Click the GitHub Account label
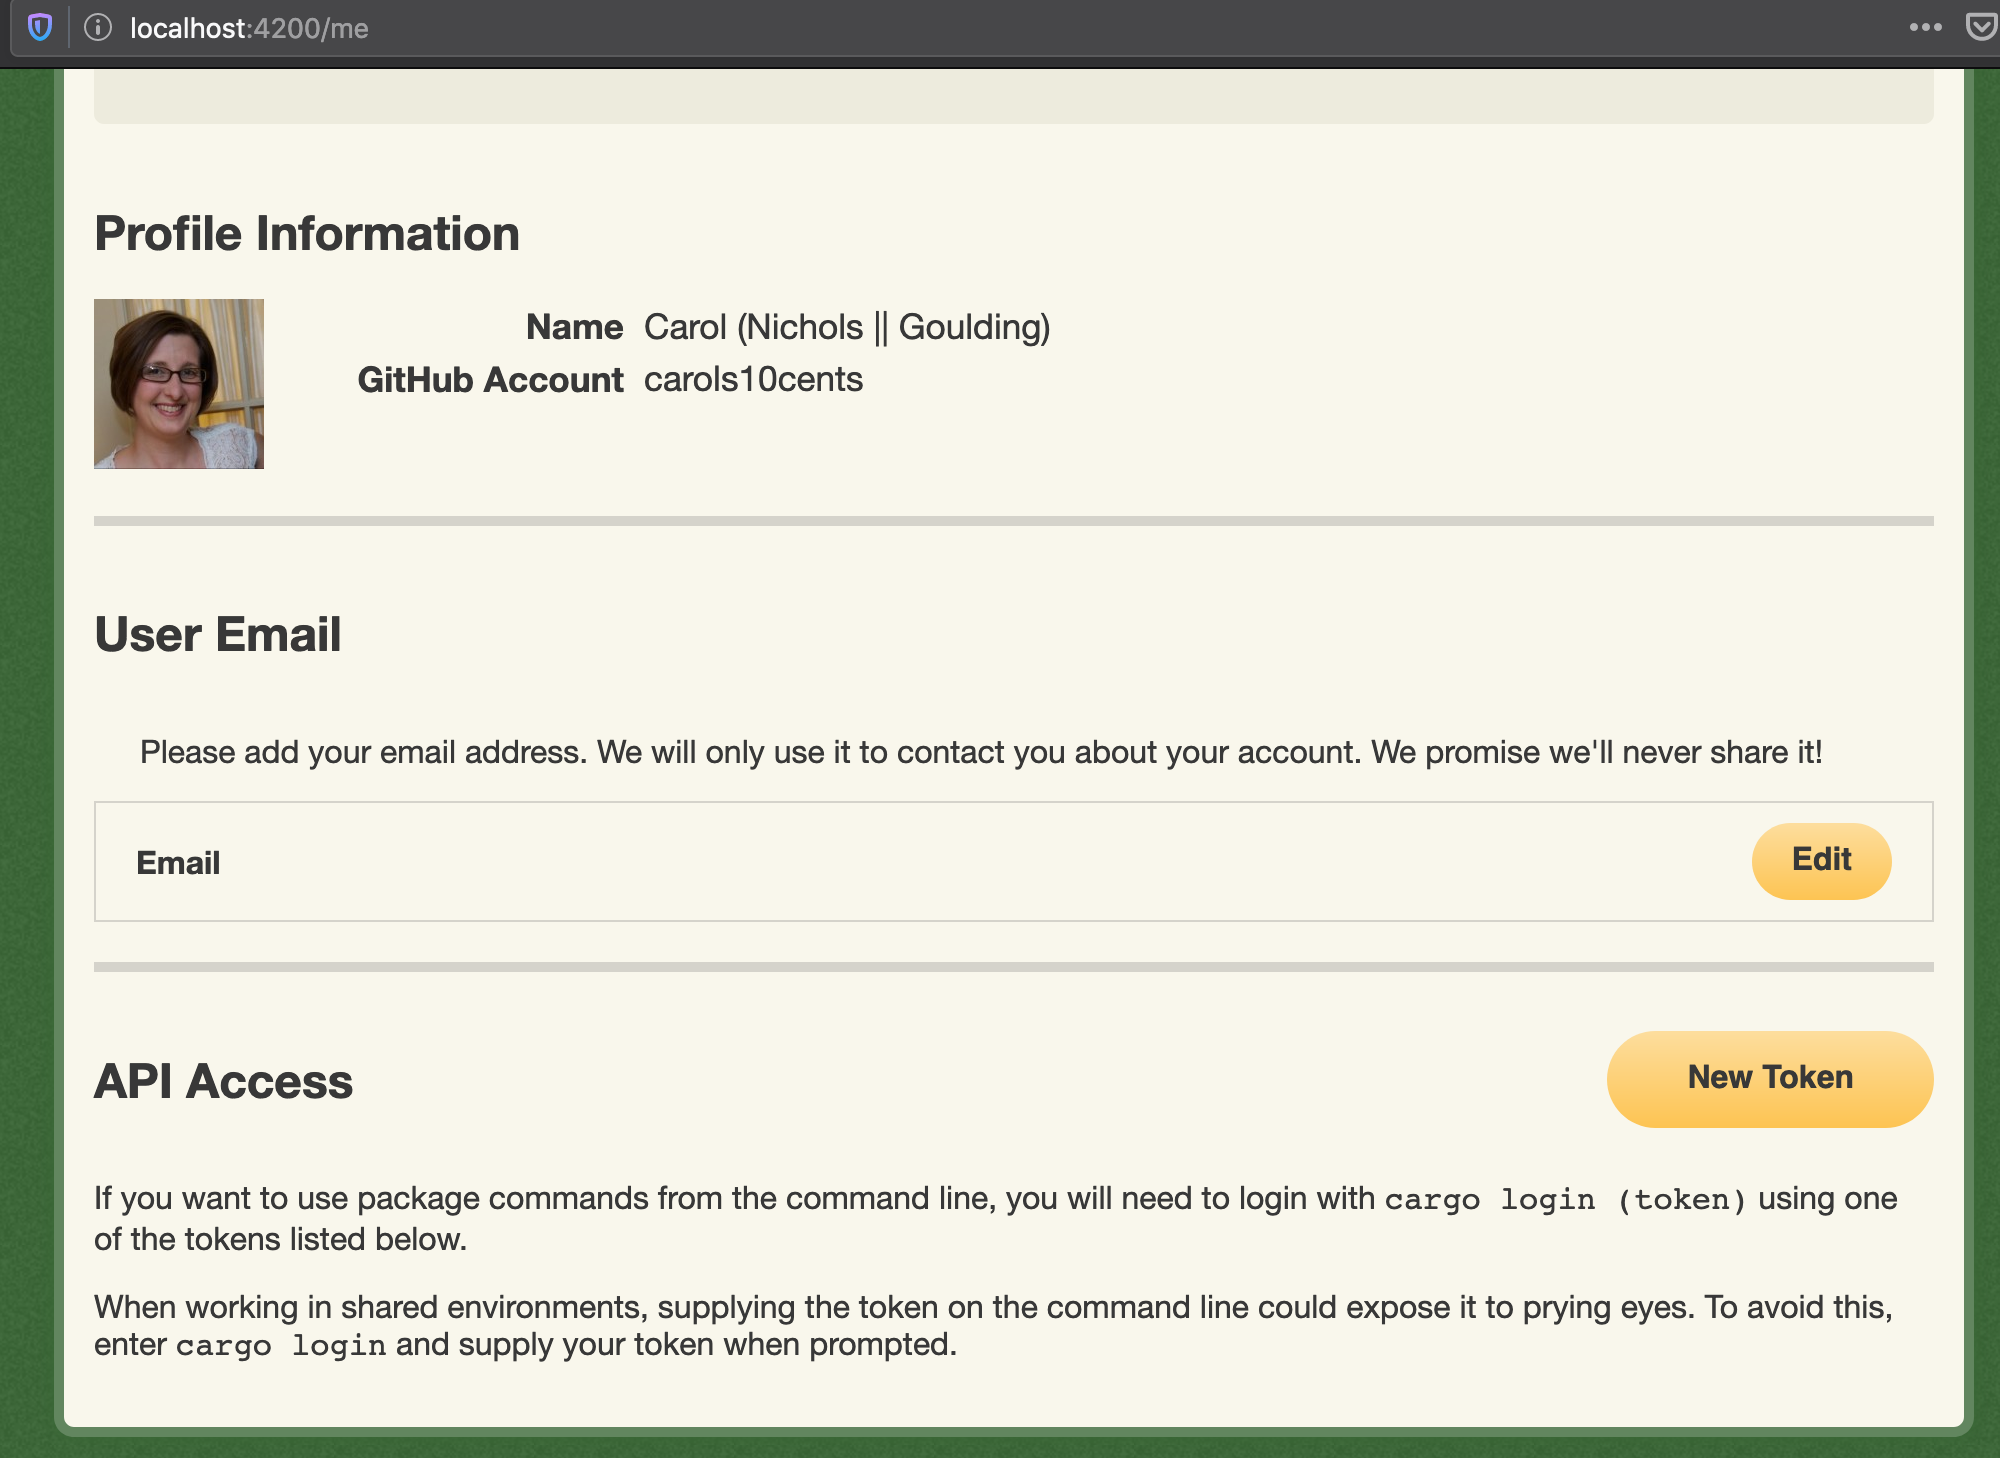This screenshot has width=2000, height=1458. (x=490, y=380)
